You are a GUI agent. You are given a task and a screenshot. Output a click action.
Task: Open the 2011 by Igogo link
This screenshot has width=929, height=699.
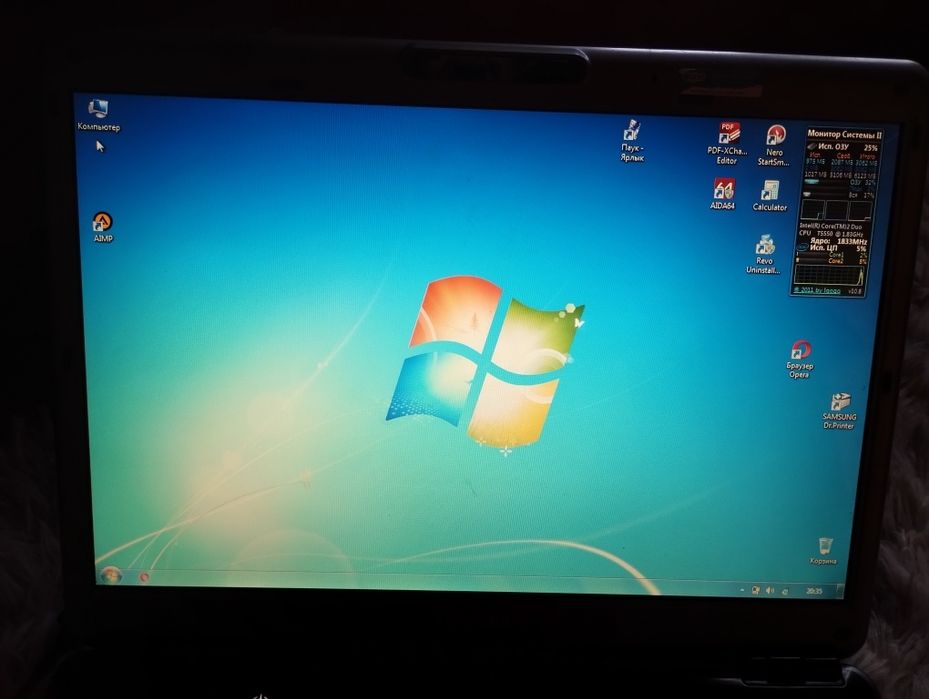(x=818, y=290)
